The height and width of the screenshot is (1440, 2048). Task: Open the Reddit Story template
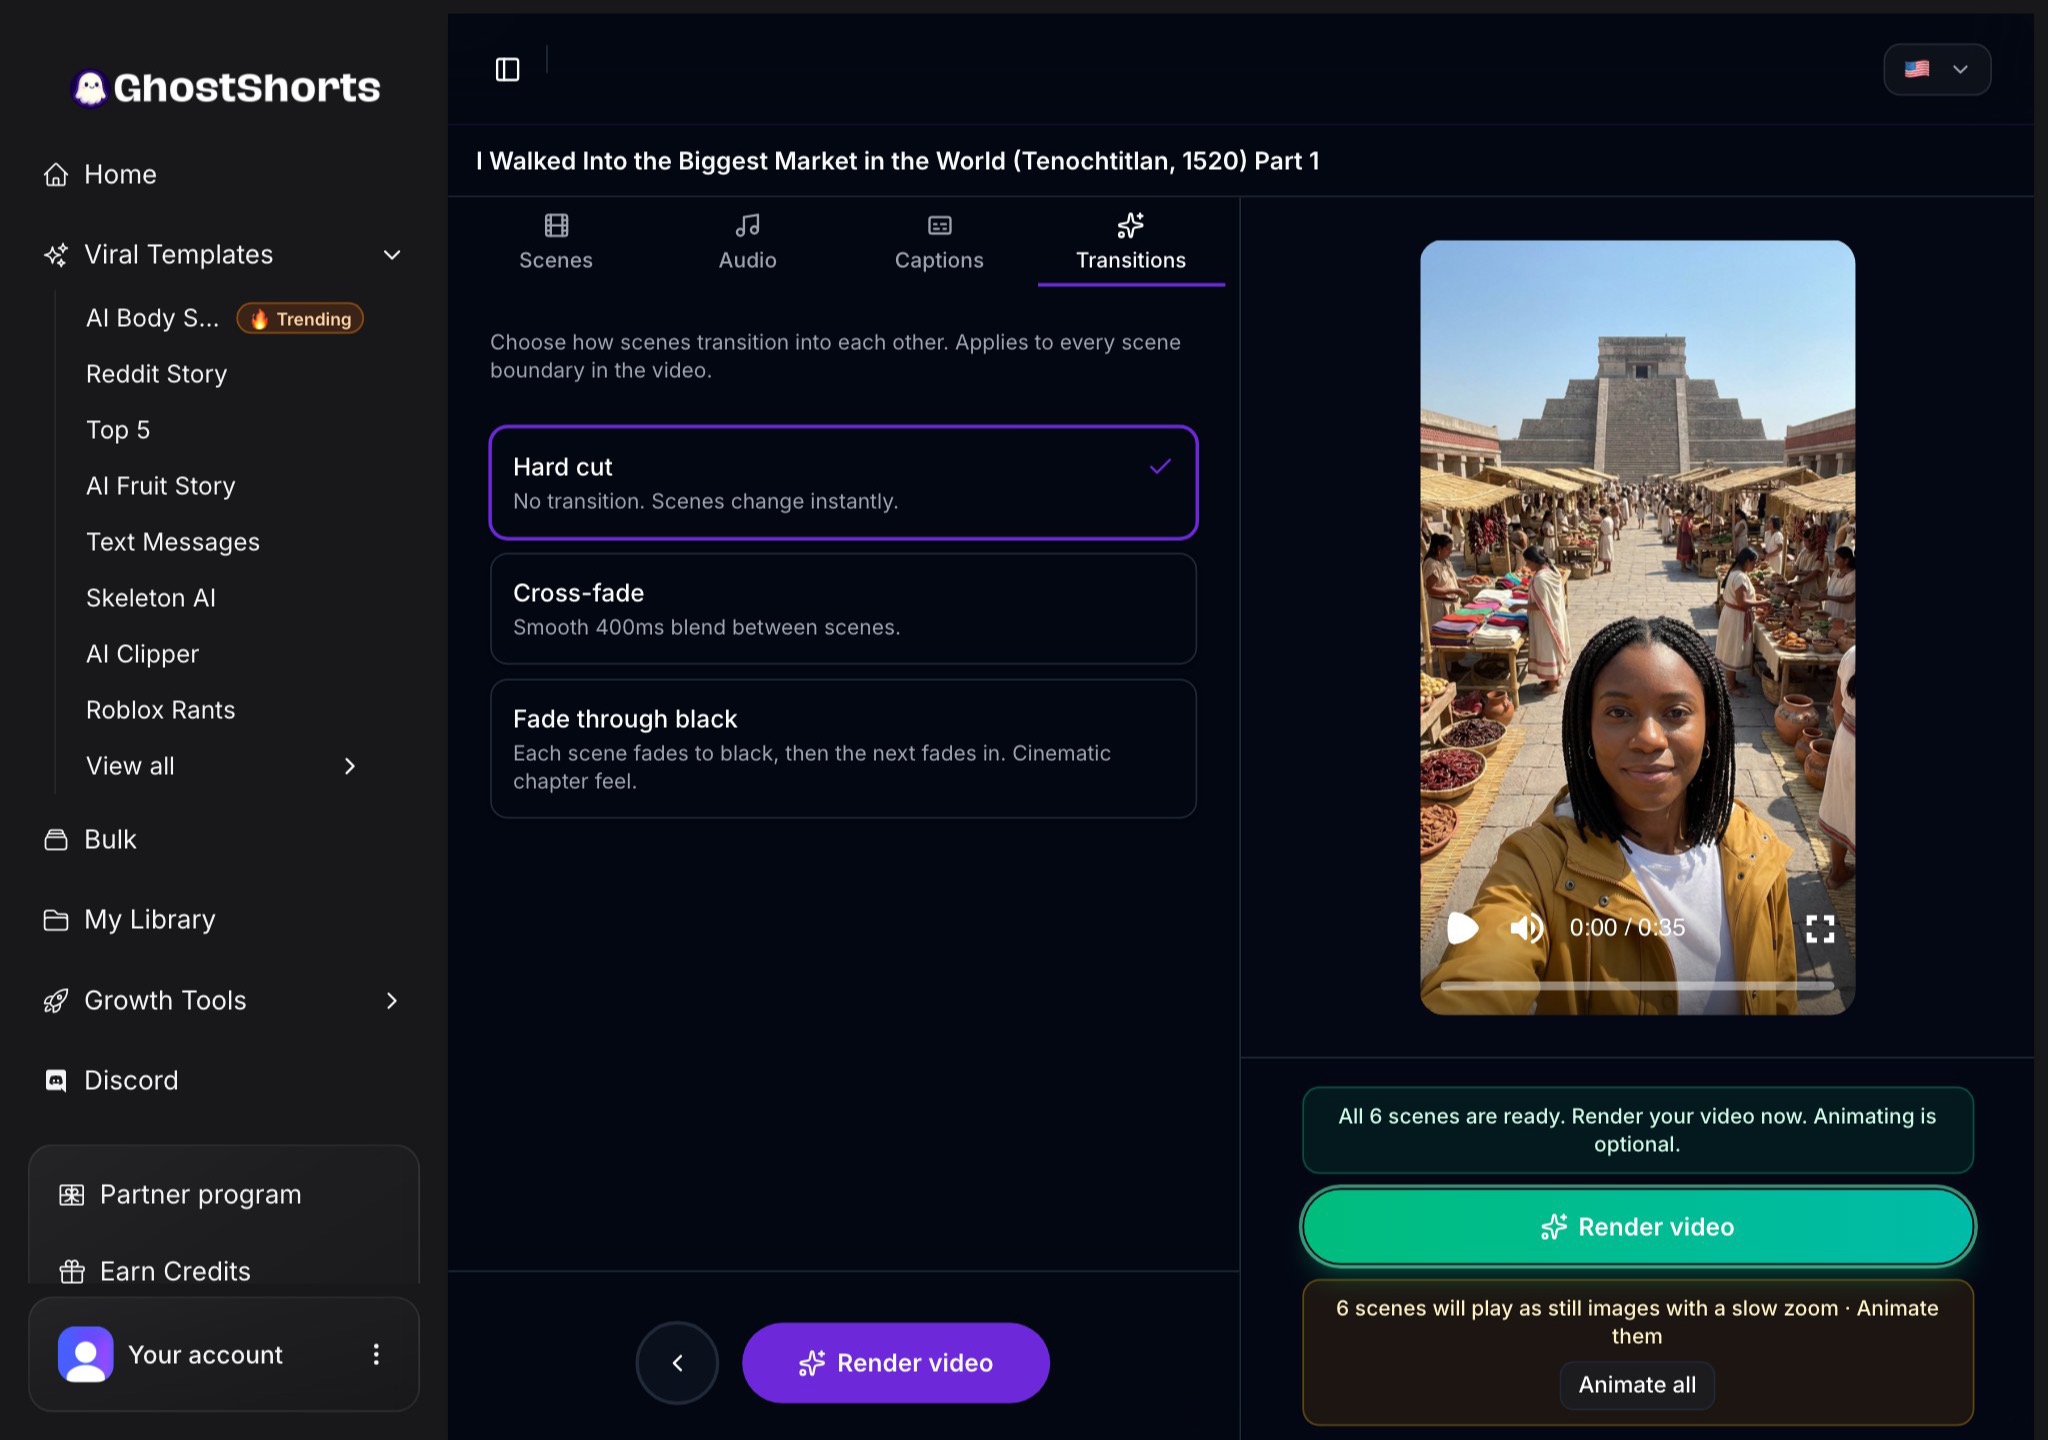(x=156, y=374)
